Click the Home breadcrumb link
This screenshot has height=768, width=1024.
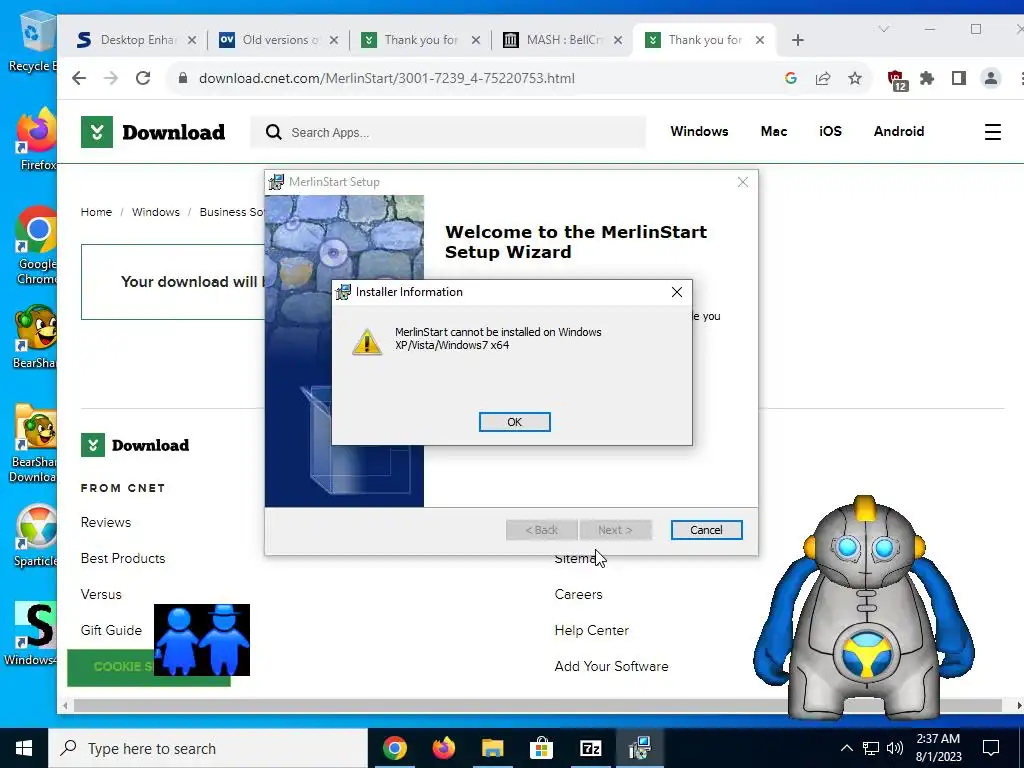(x=96, y=212)
